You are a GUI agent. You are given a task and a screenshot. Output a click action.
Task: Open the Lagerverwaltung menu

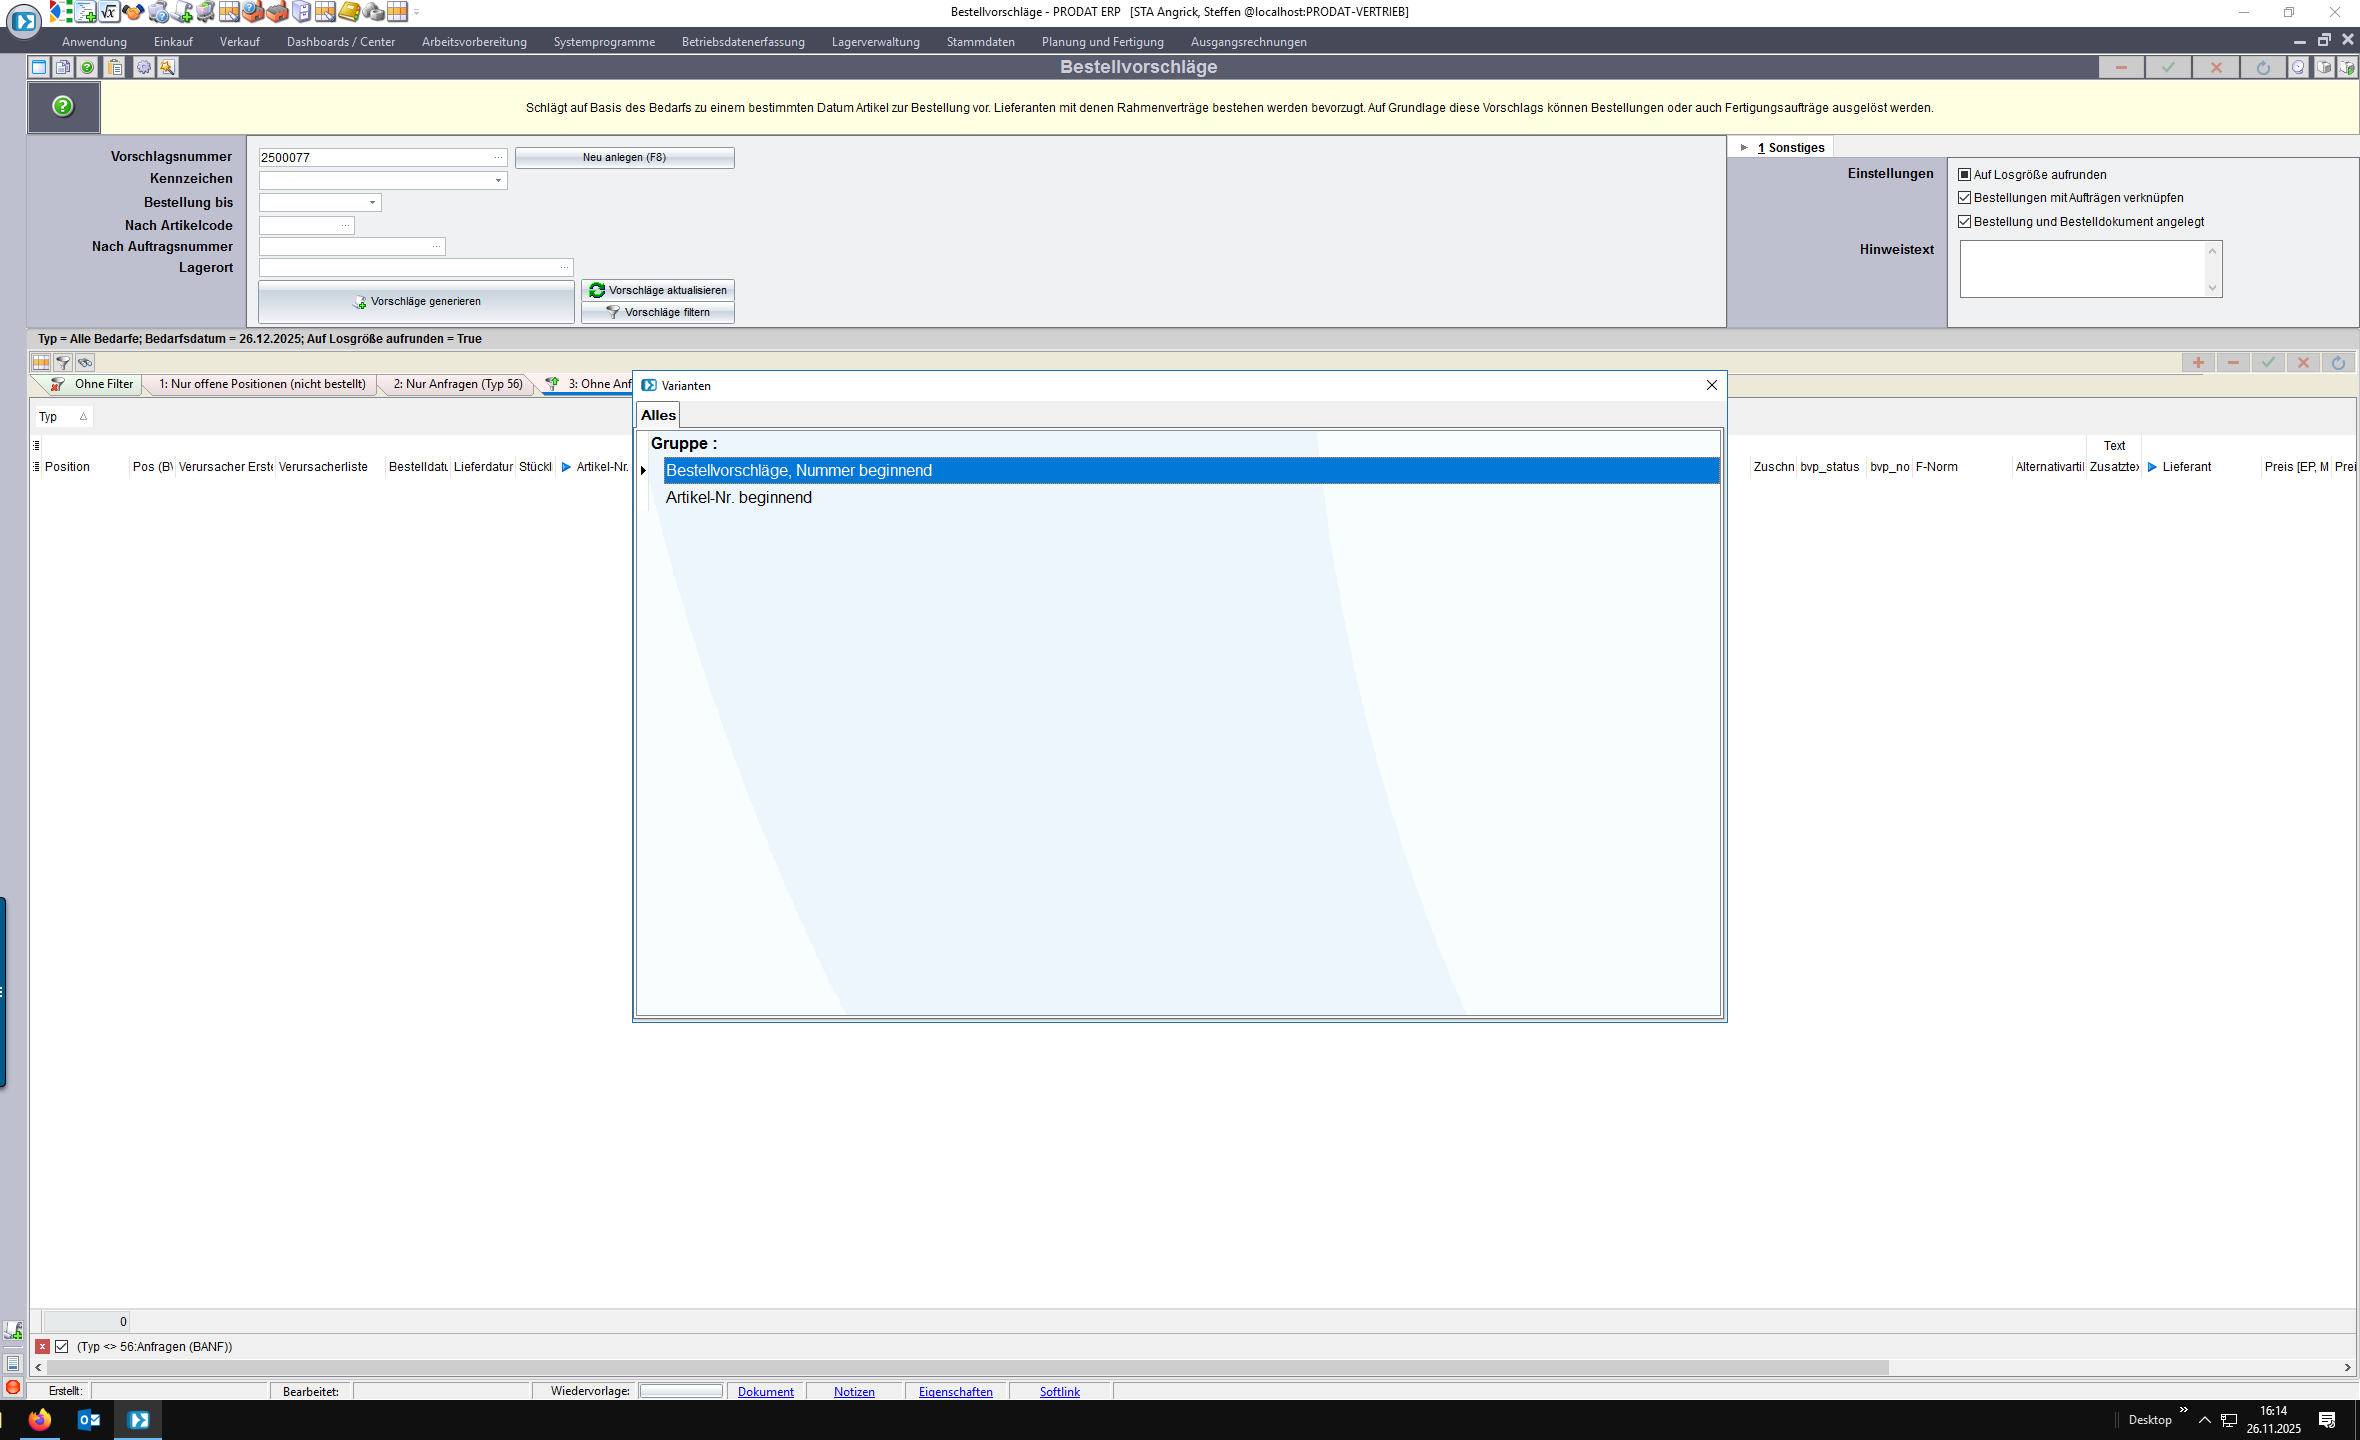point(875,42)
